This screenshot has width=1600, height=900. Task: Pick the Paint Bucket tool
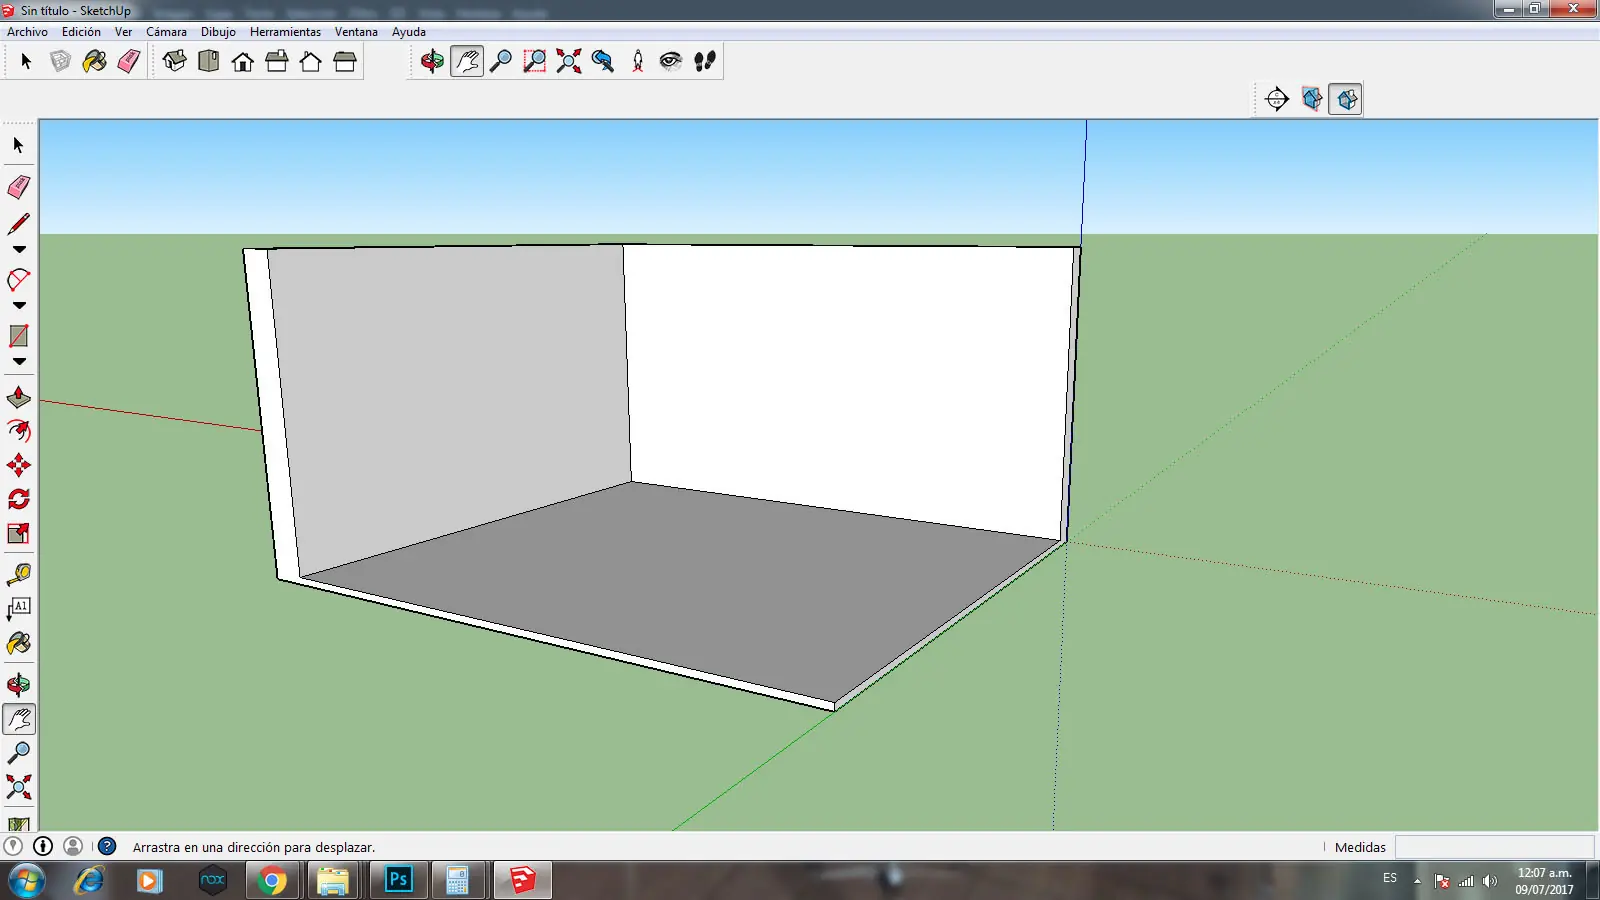point(18,644)
